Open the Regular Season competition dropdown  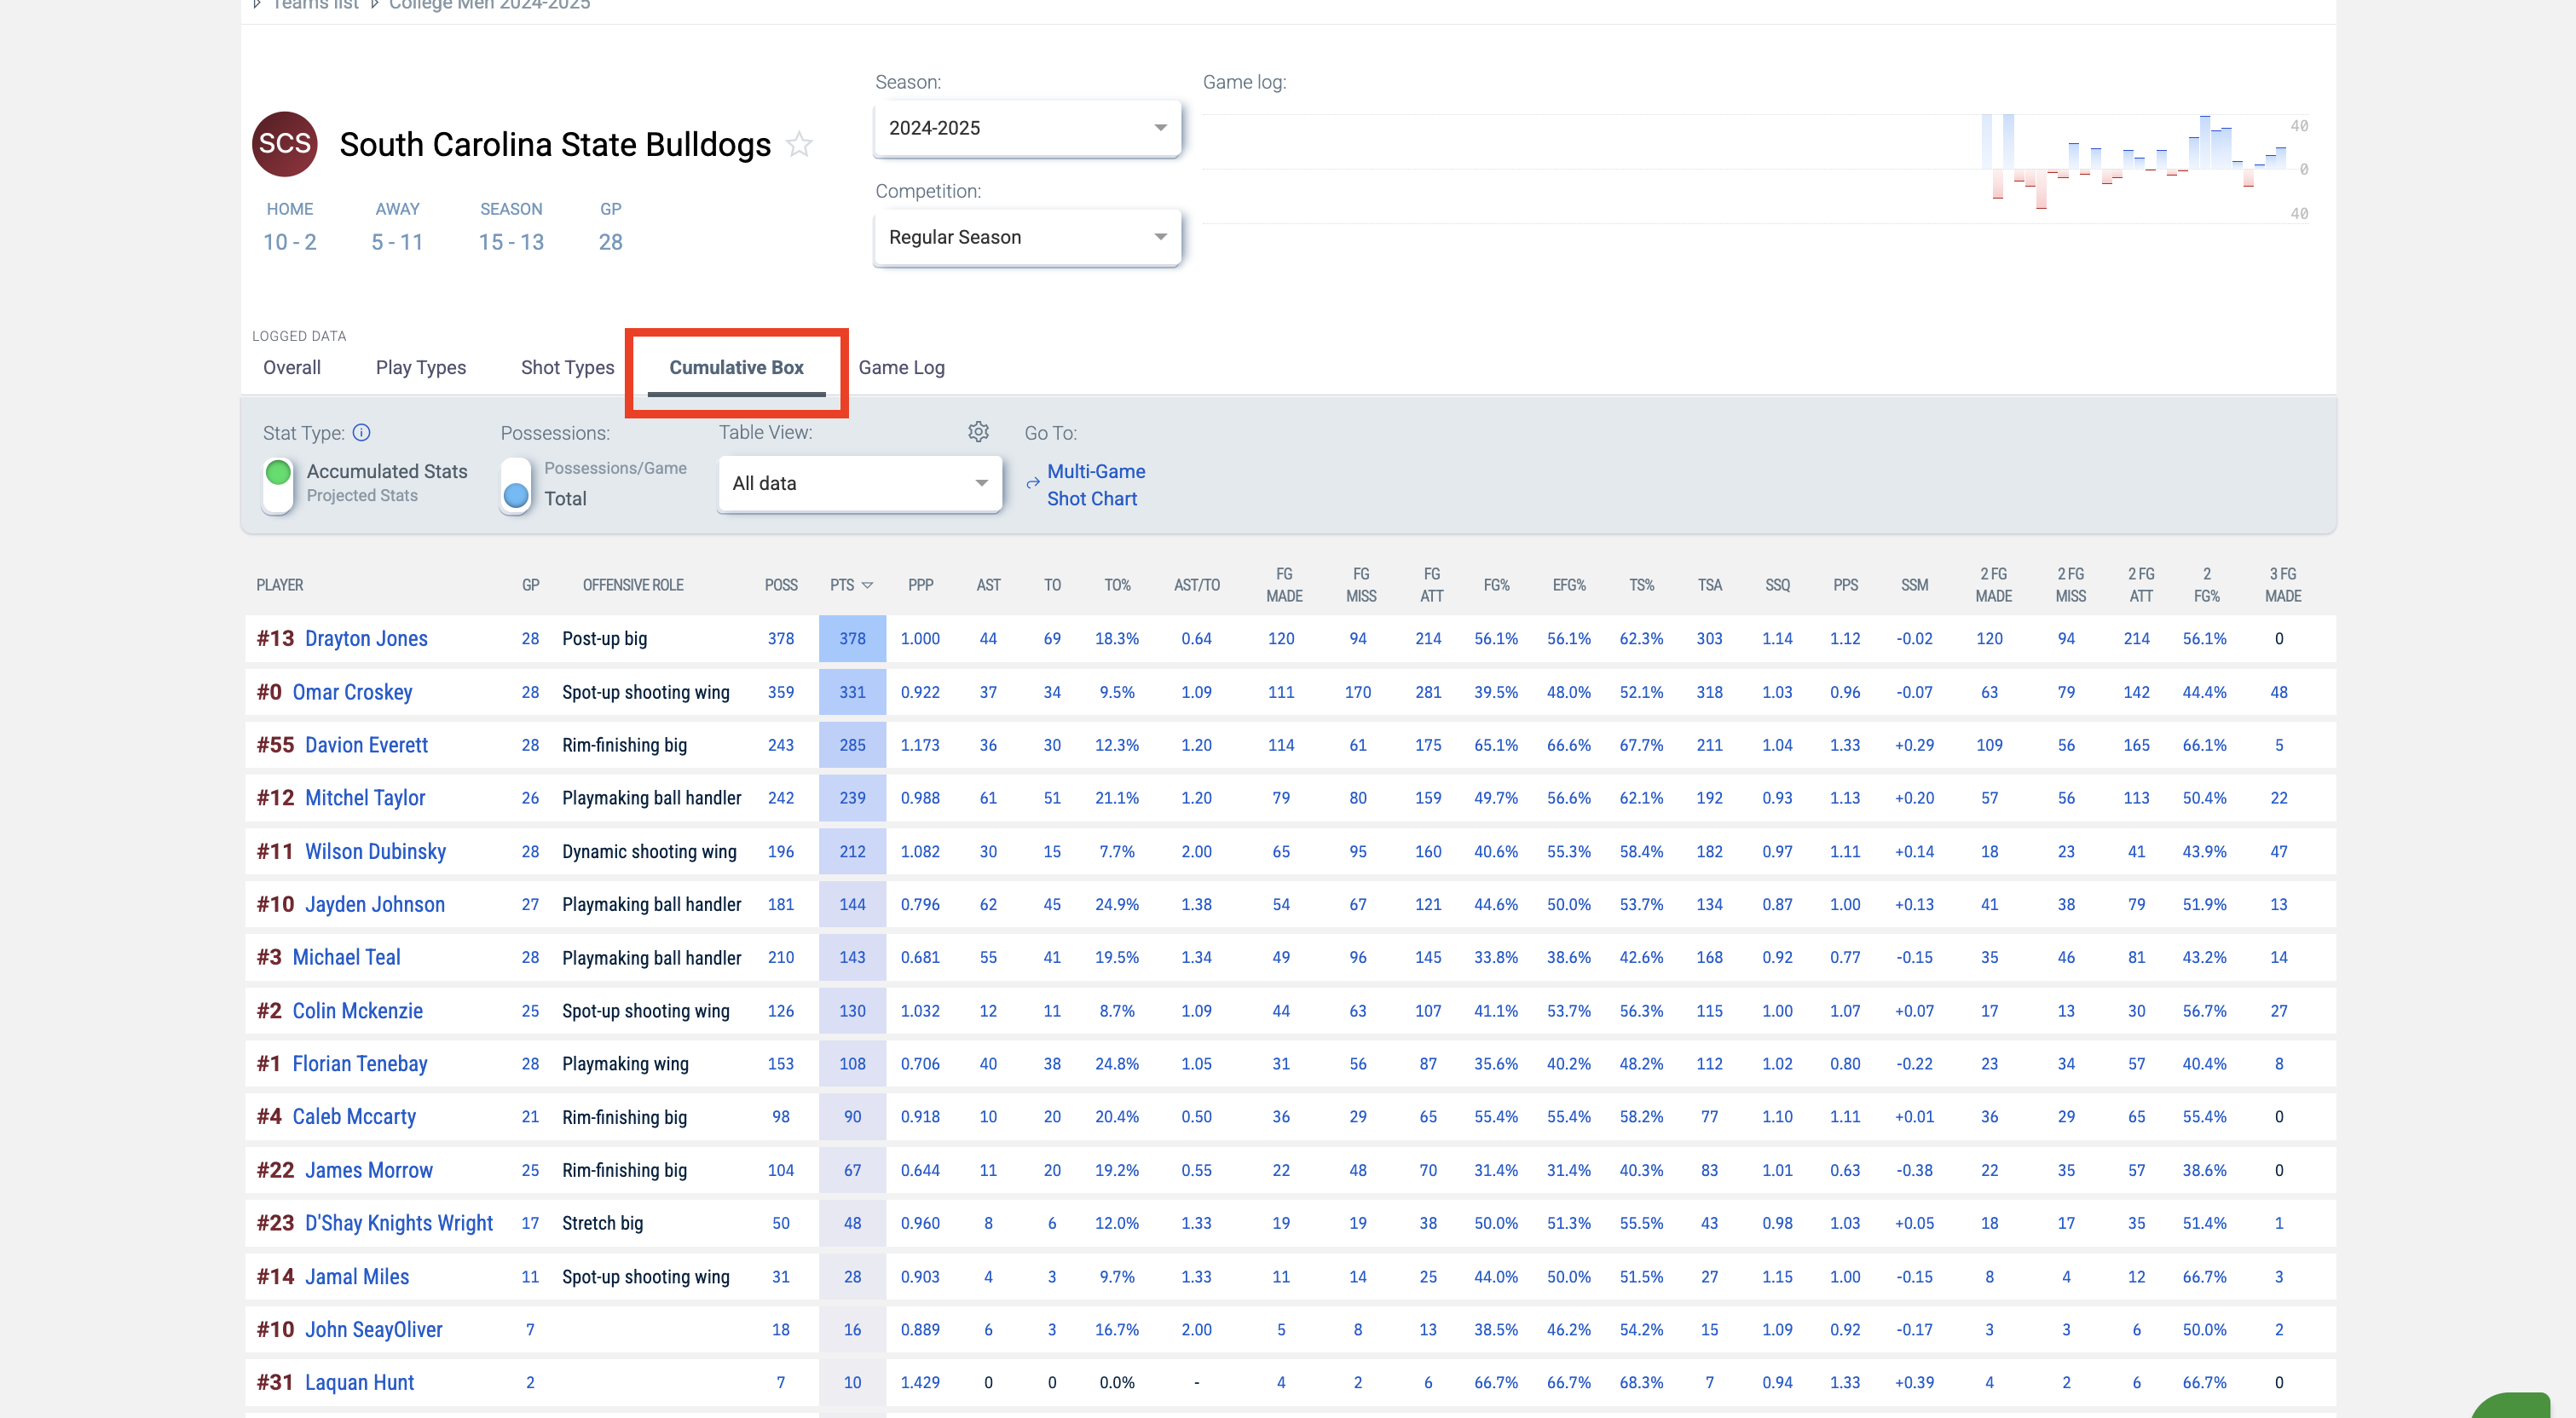click(1027, 237)
